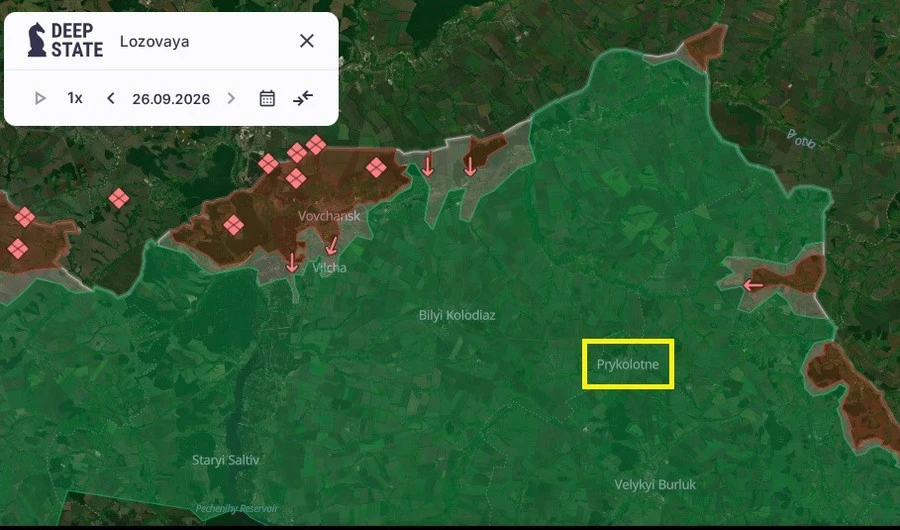Click the Velykyi Burluk label
Screen dimensions: 900x530
tap(655, 485)
